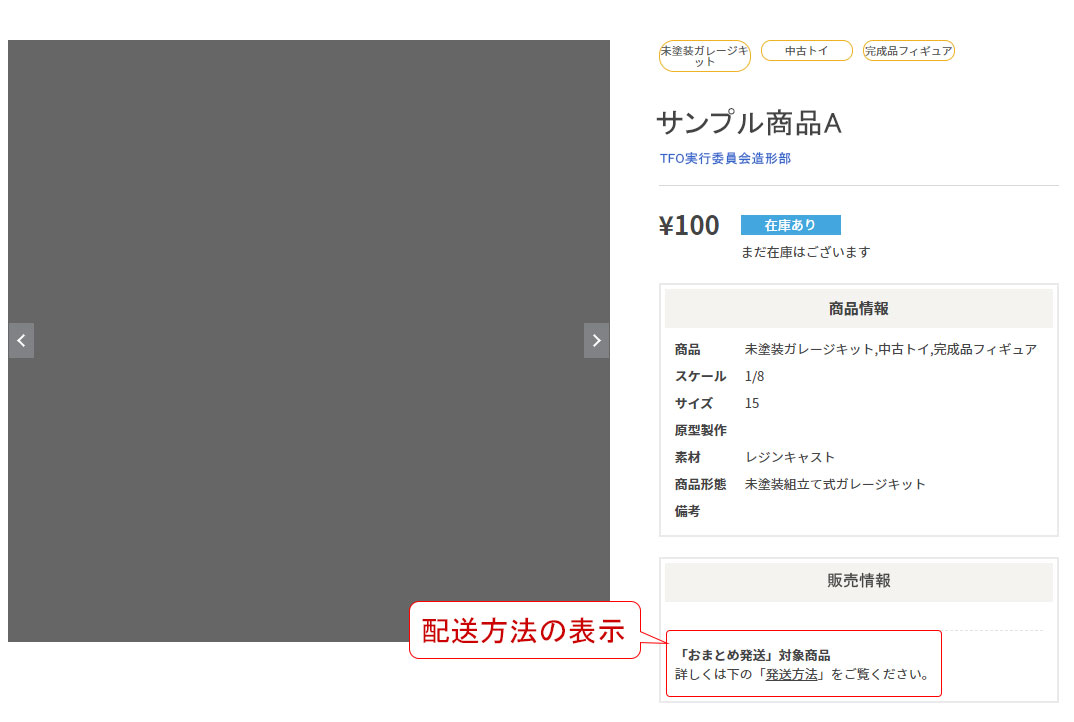Click the blue 在庫あり stock badge

tap(790, 225)
